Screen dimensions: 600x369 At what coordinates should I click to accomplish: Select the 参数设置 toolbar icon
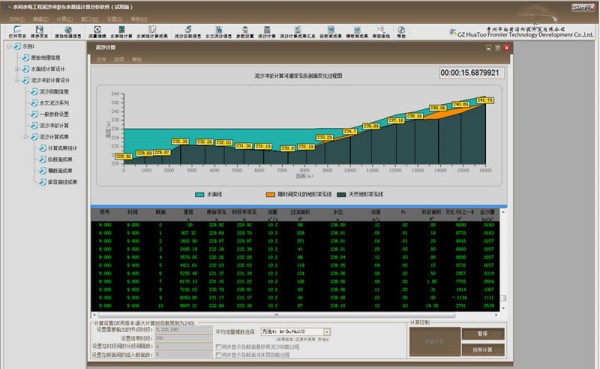[x=245, y=32]
